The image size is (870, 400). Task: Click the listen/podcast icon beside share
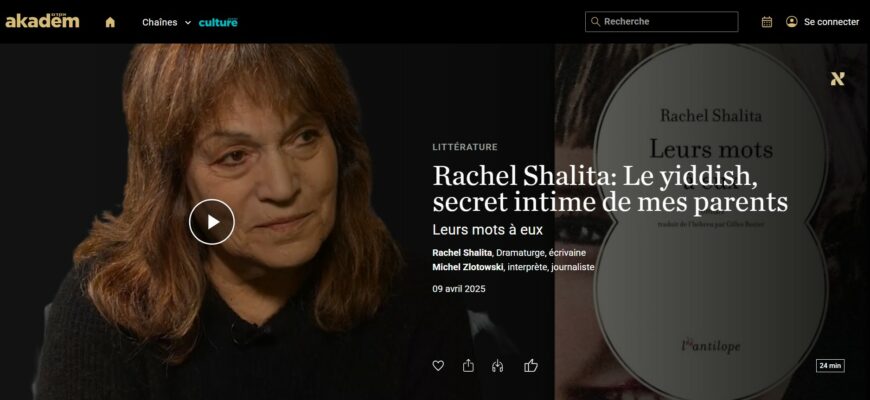pyautogui.click(x=498, y=366)
